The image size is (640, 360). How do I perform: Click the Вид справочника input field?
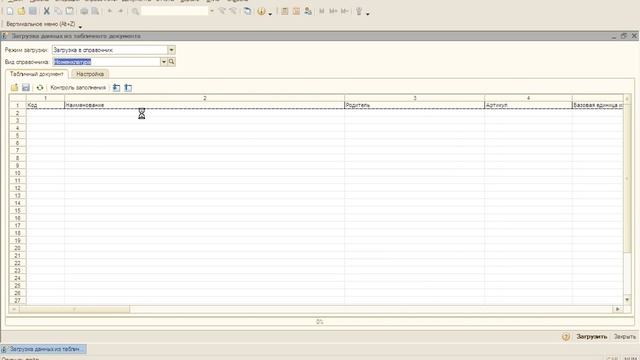point(106,62)
